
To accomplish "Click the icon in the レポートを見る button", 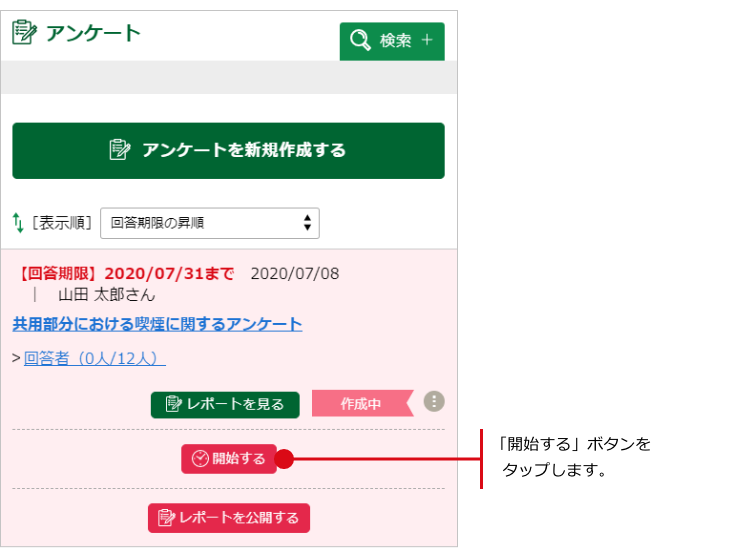I will pyautogui.click(x=173, y=404).
